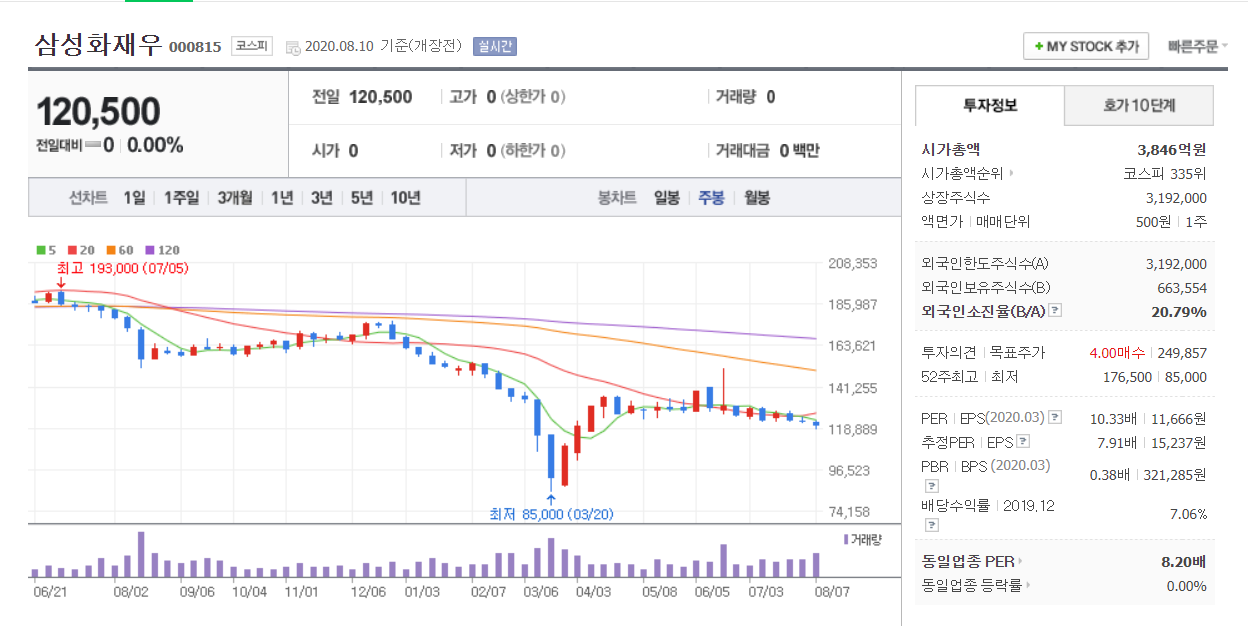Click the 249,857 target price value
Image resolution: width=1248 pixels, height=626 pixels.
point(1182,352)
